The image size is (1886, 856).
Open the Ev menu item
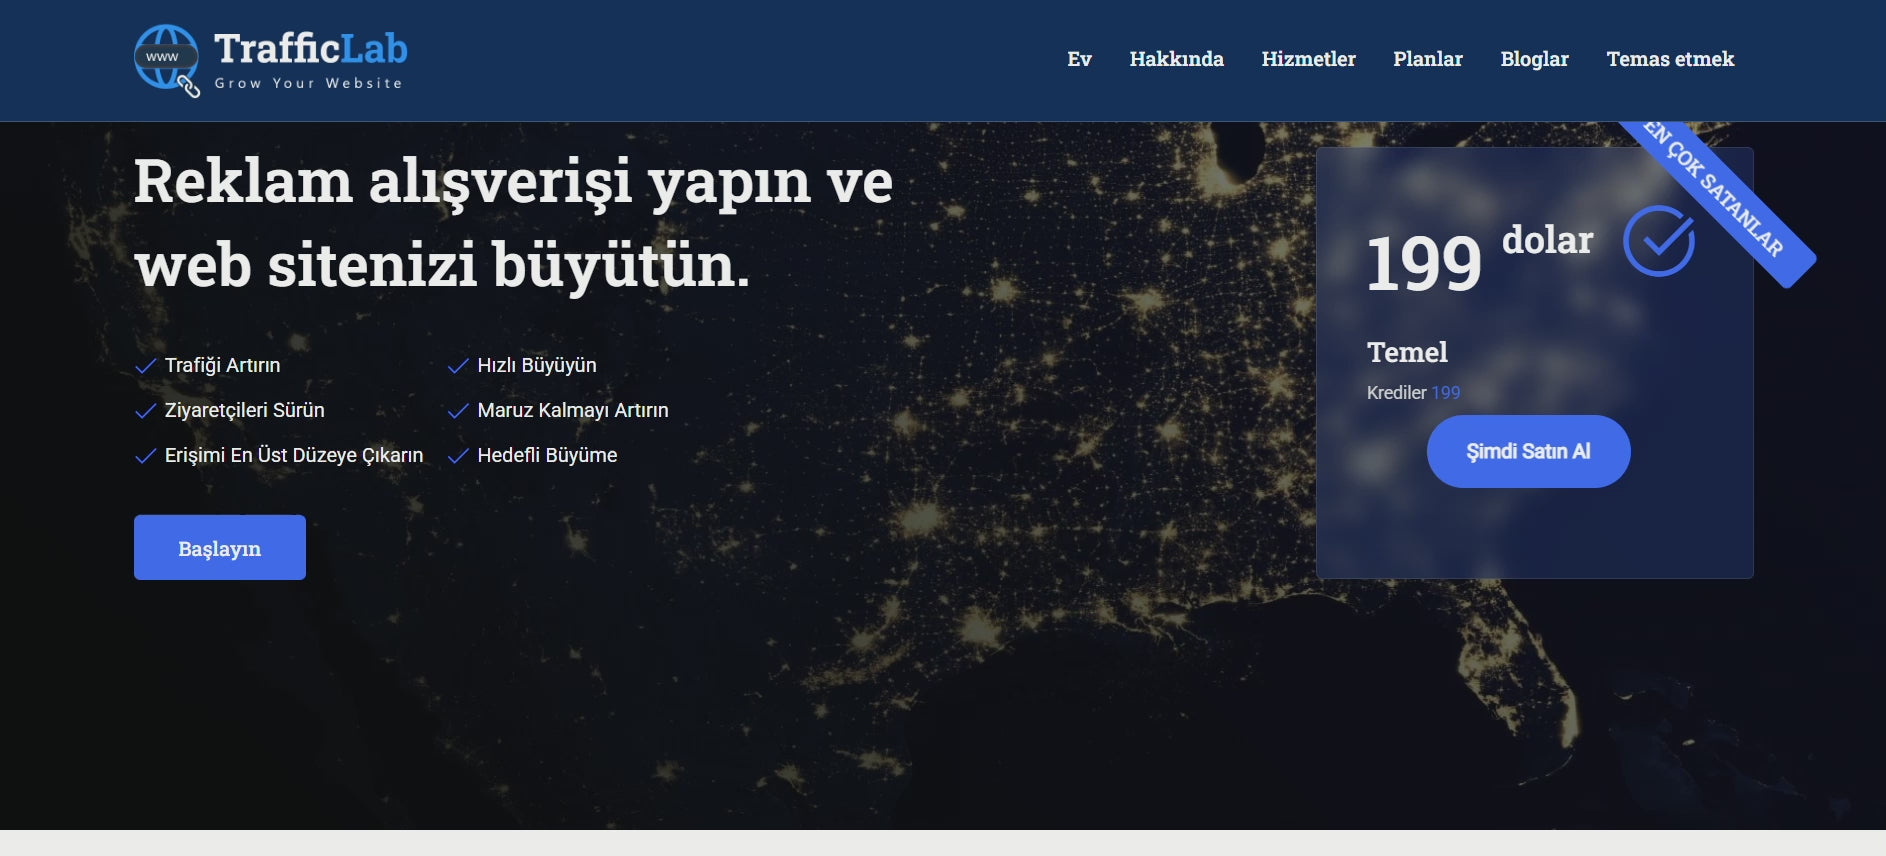(1079, 59)
